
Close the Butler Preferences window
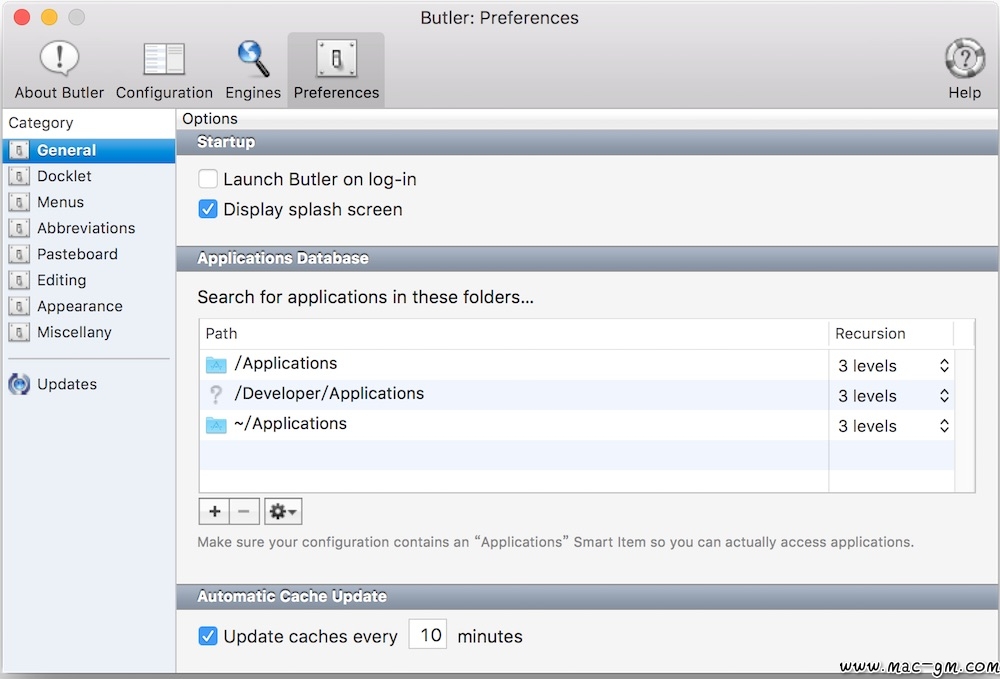click(x=22, y=17)
